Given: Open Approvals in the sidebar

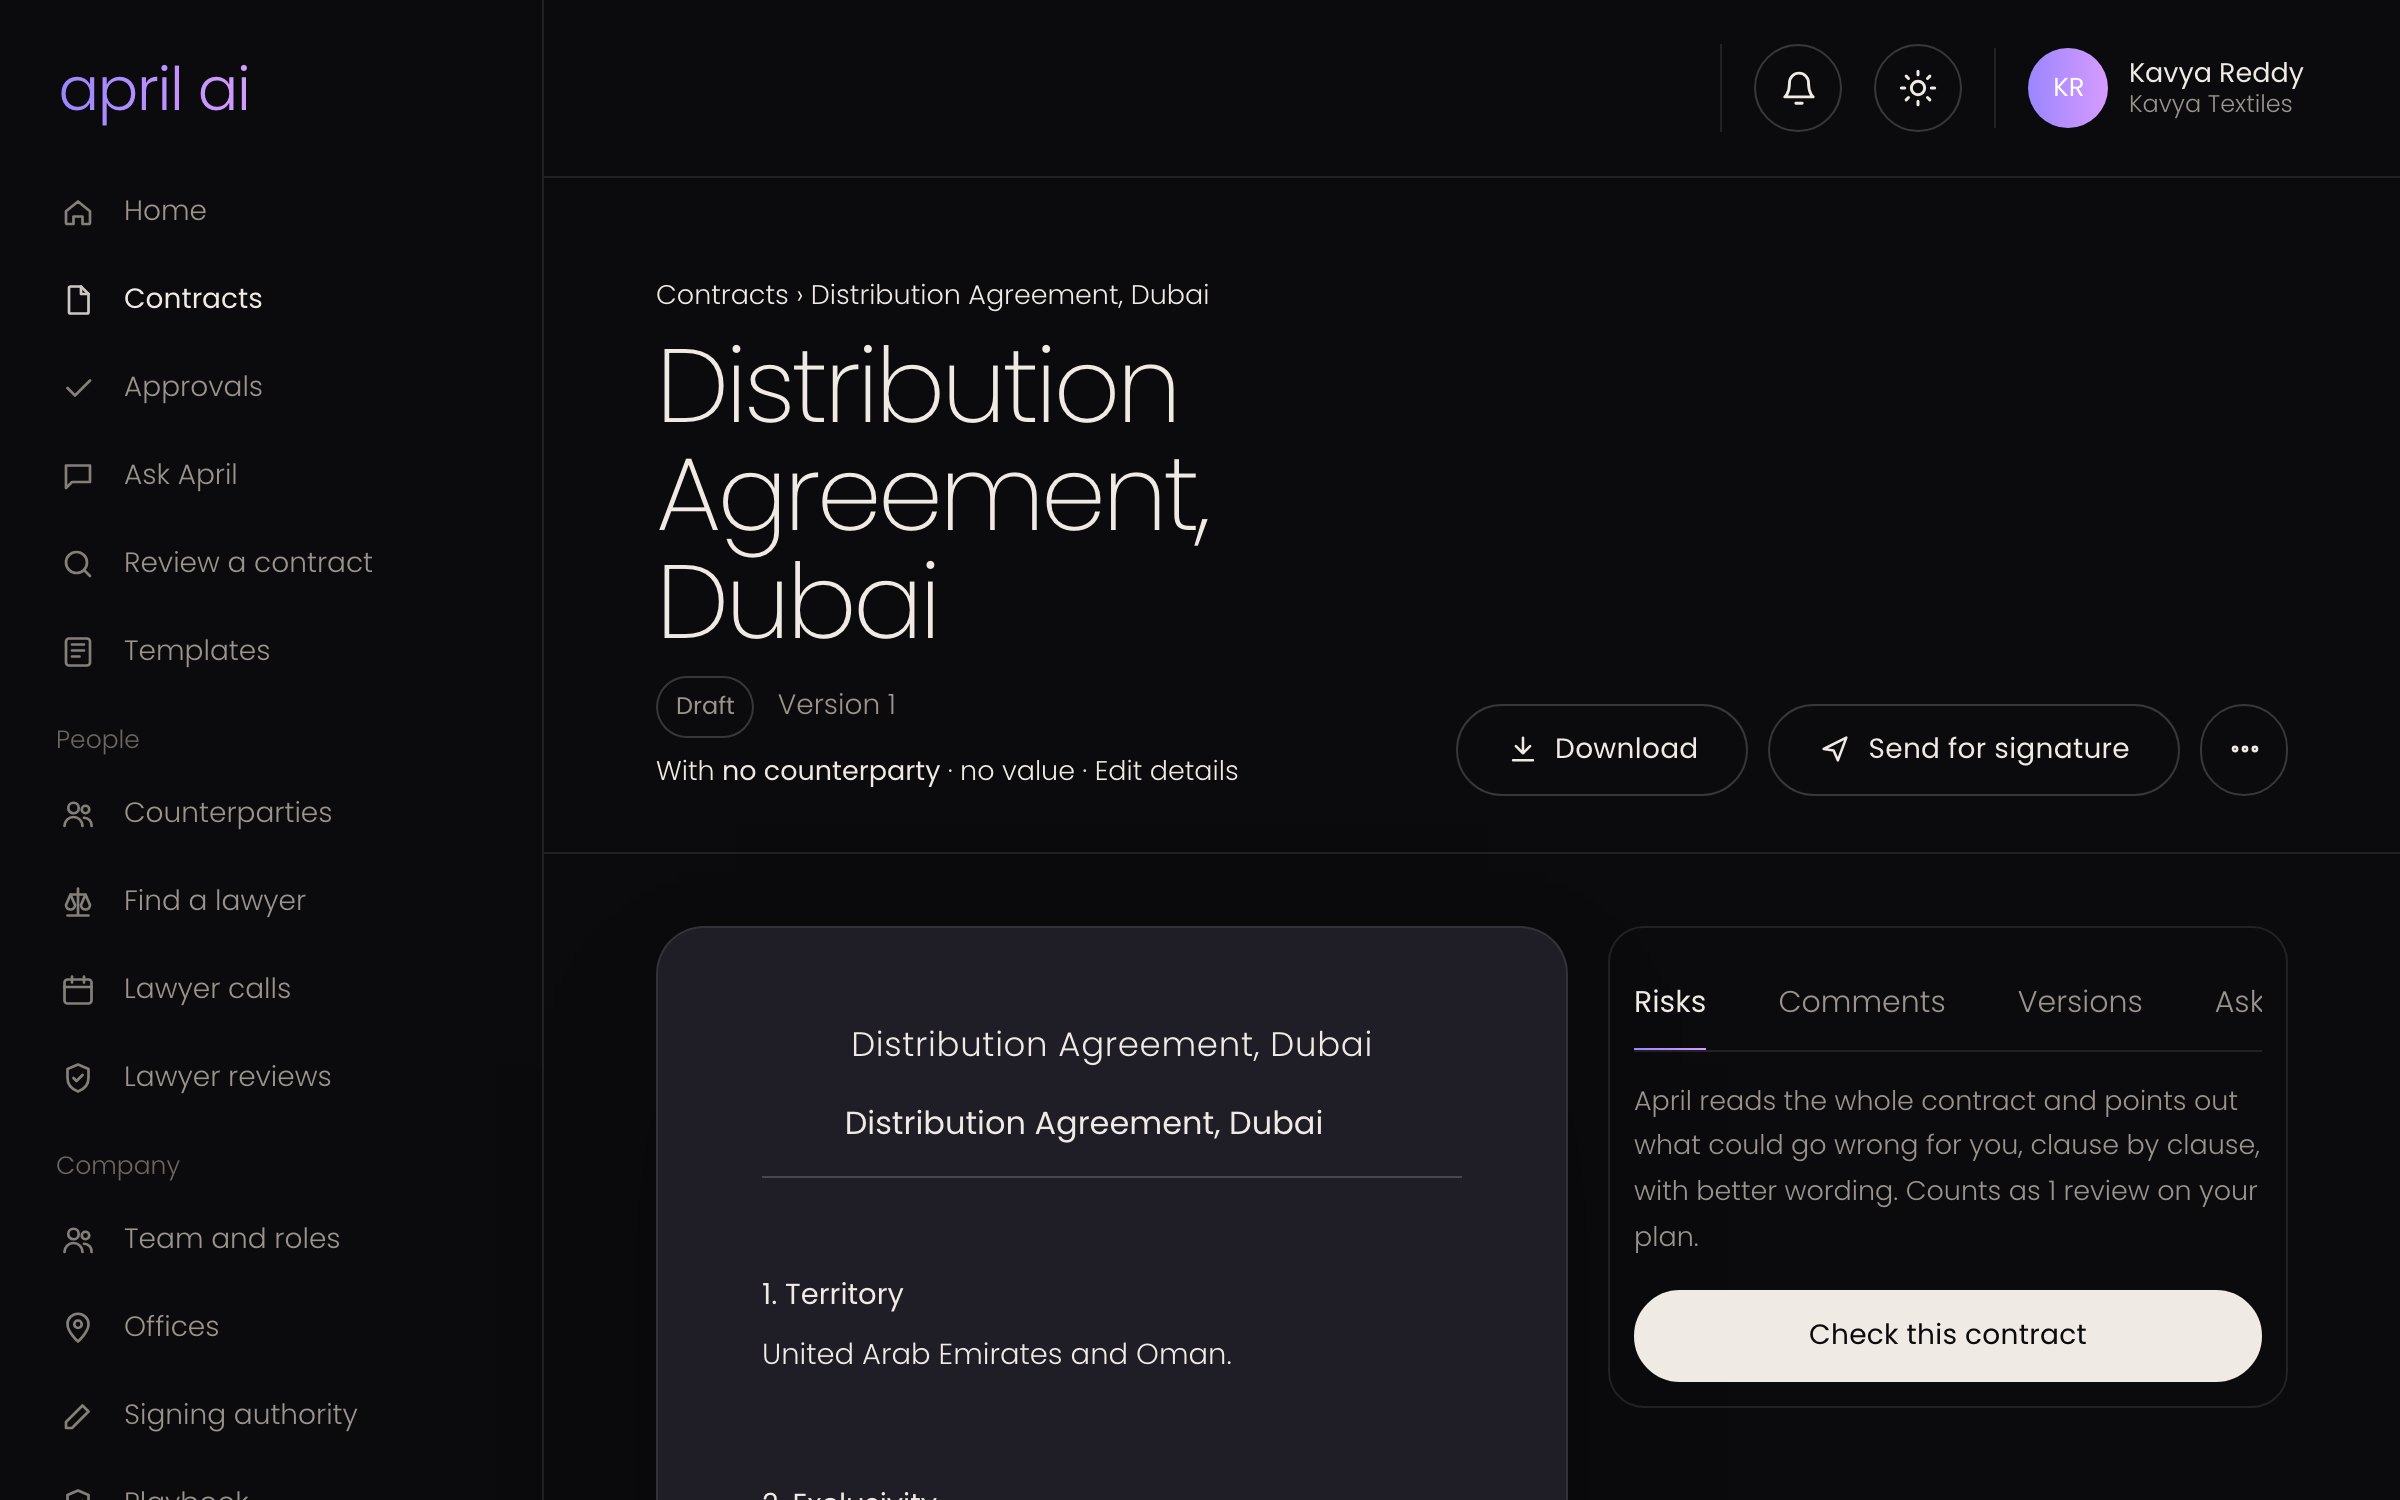Looking at the screenshot, I should (x=193, y=387).
